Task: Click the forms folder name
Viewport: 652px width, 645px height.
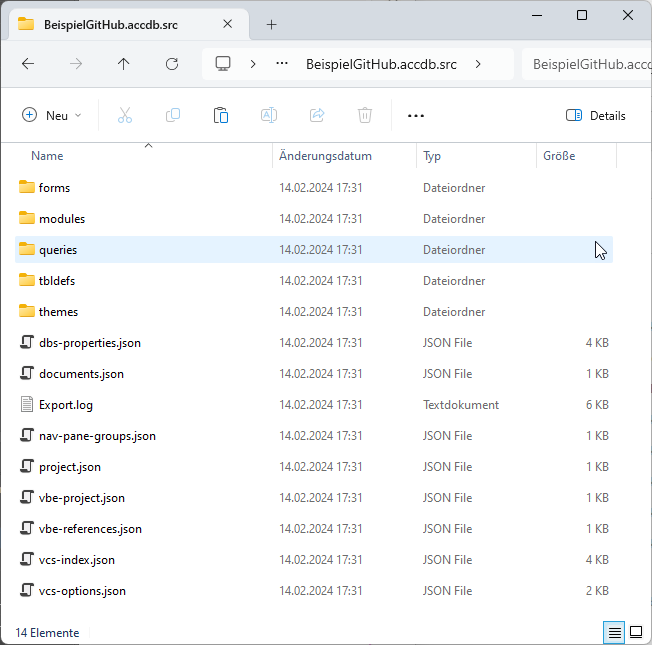Action: [54, 188]
